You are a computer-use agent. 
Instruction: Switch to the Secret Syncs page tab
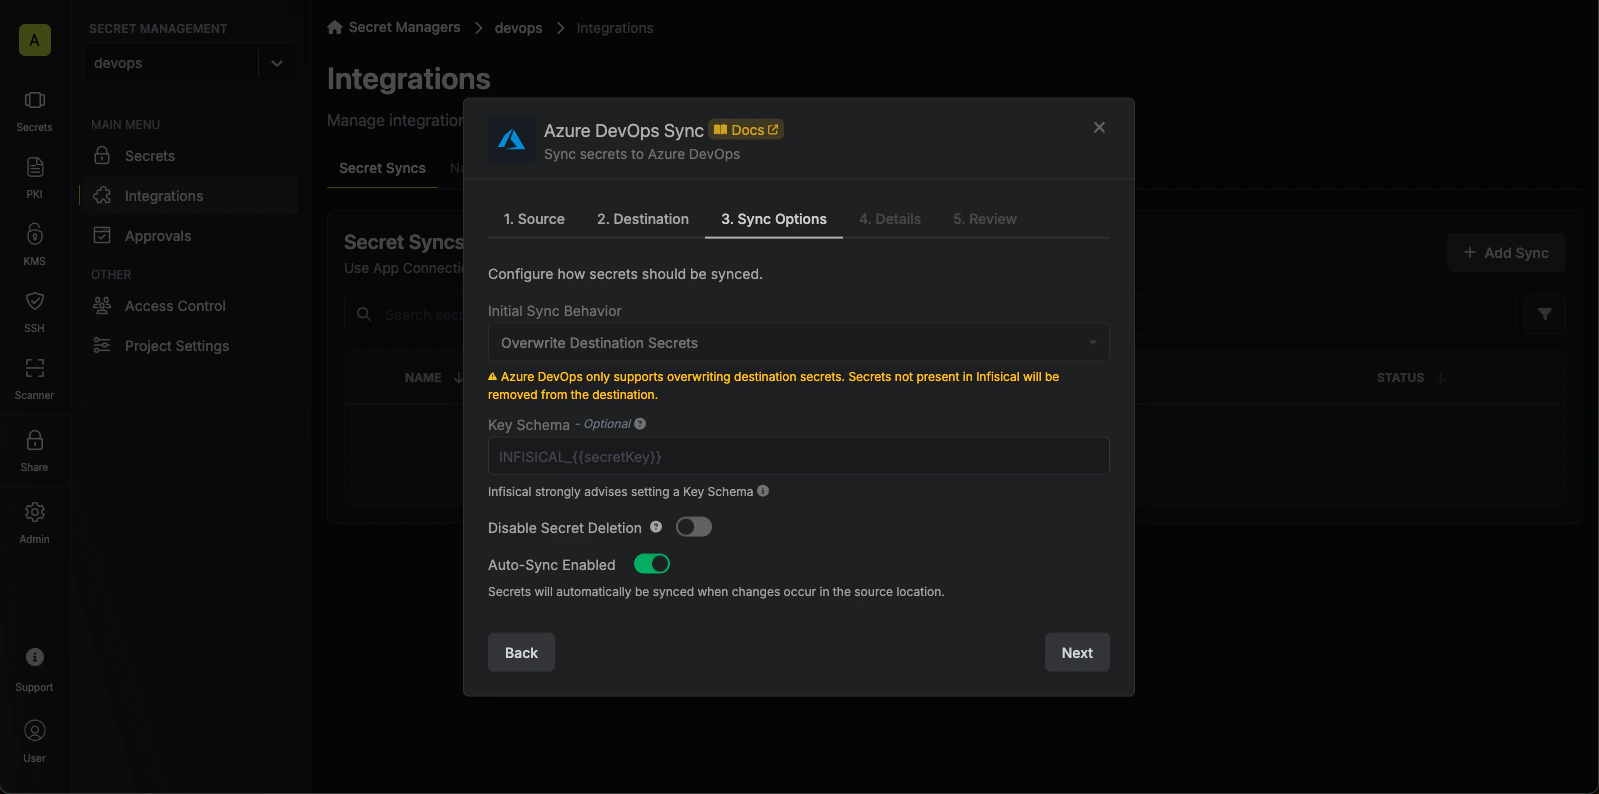382,168
